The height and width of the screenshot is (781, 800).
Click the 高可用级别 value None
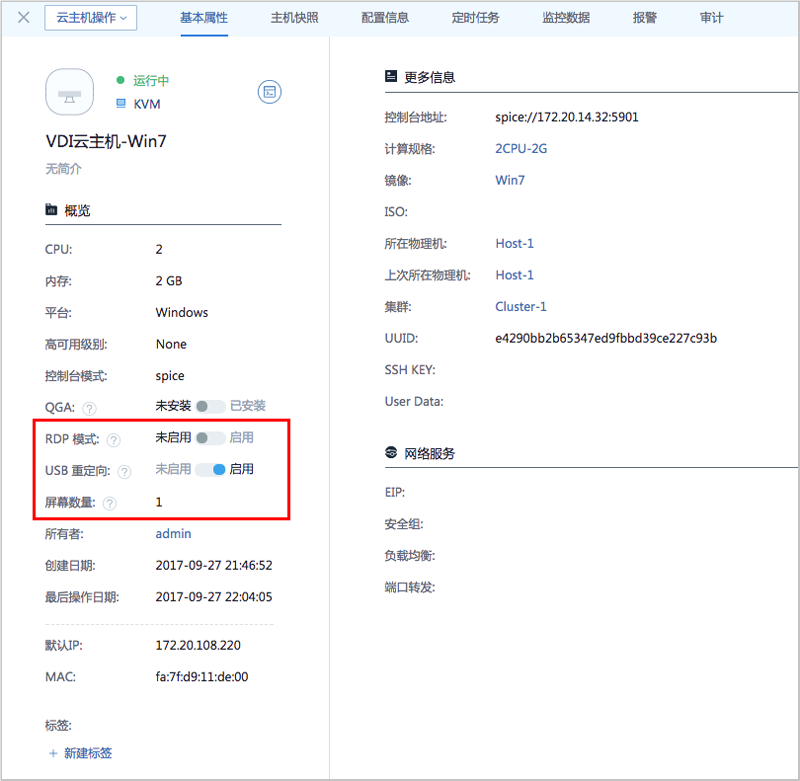pyautogui.click(x=171, y=344)
